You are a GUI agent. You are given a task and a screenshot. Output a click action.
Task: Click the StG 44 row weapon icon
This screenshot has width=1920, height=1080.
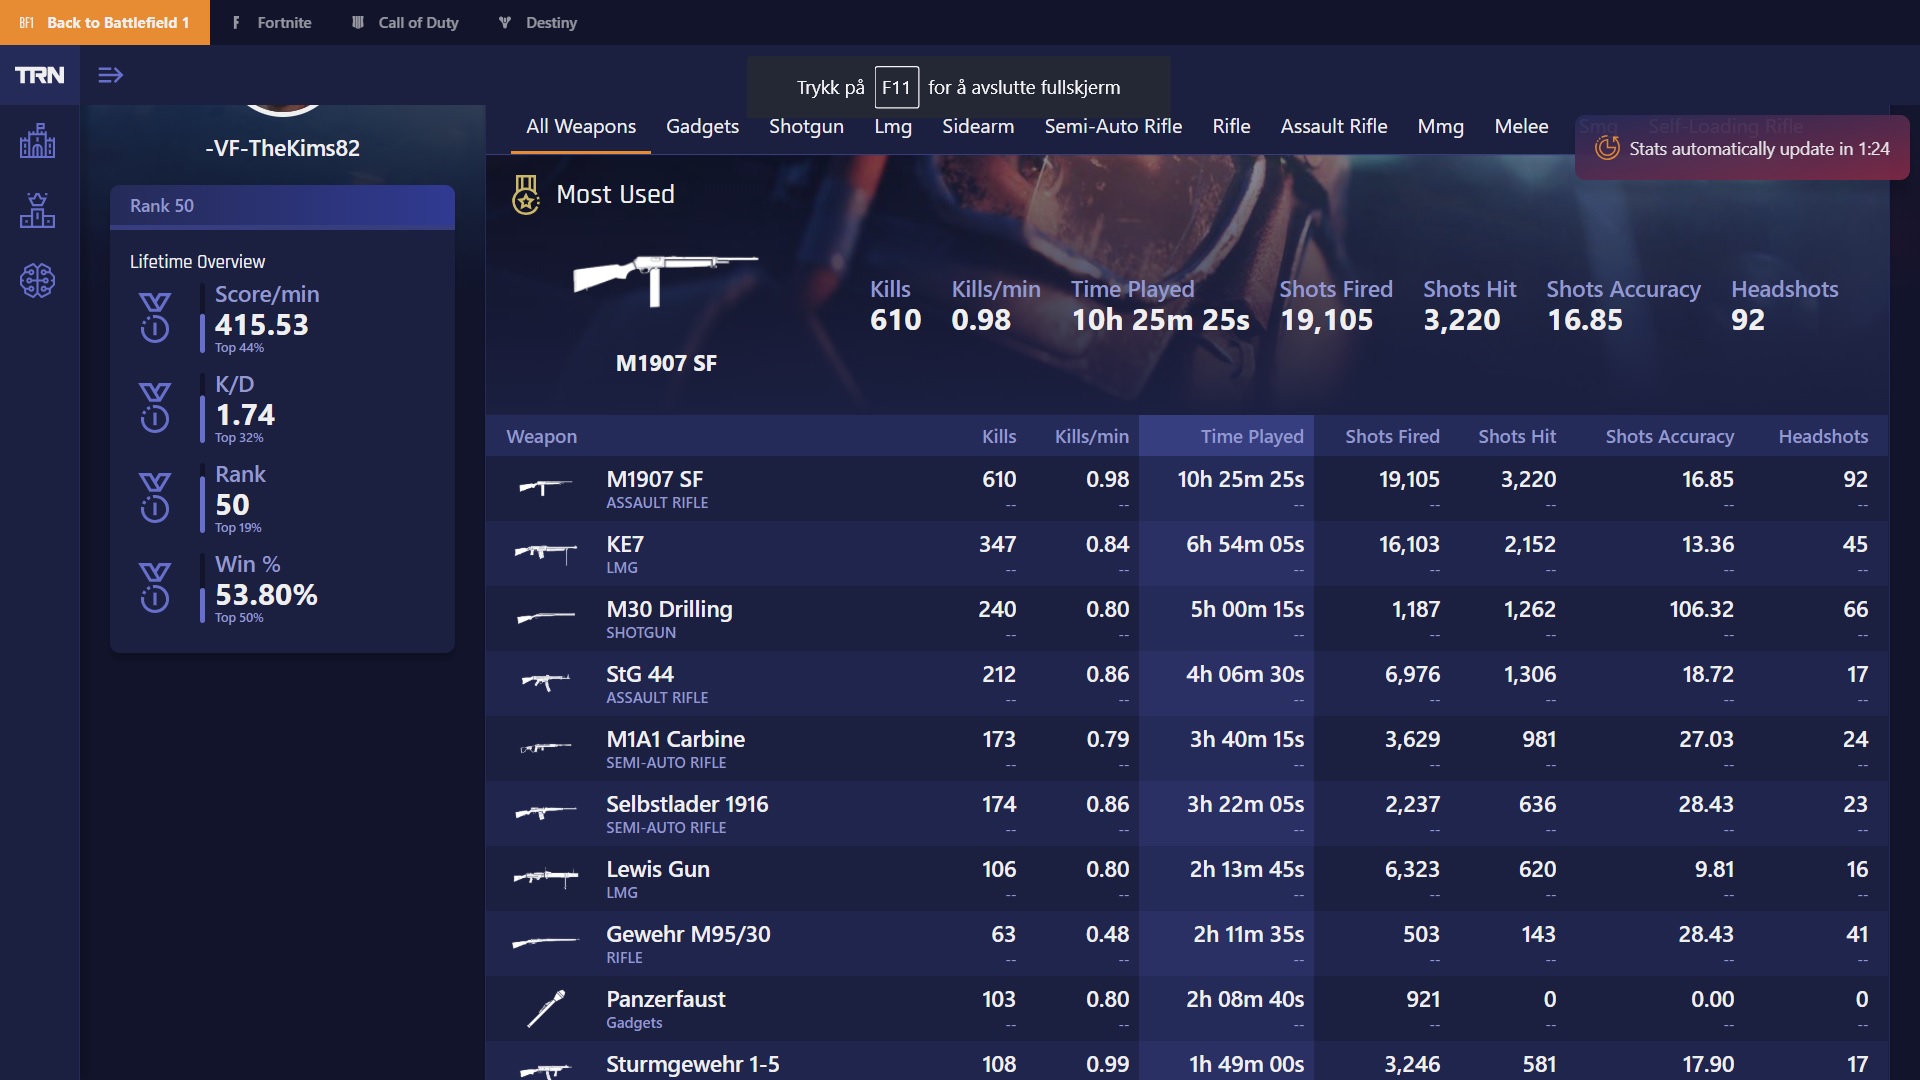click(x=545, y=682)
